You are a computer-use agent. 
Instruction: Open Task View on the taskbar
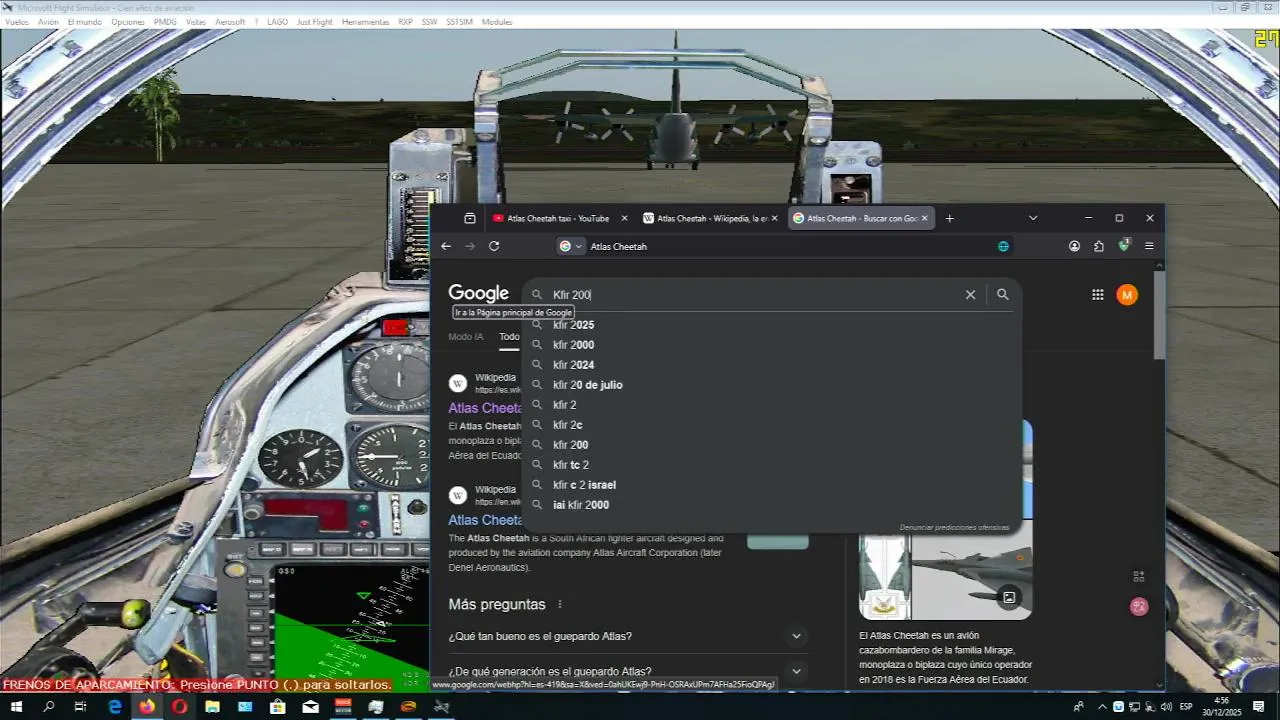(81, 707)
